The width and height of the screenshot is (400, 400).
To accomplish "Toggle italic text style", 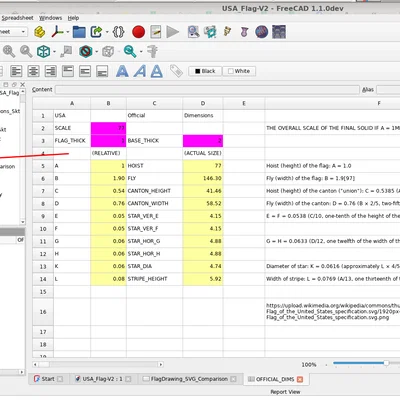I will pos(140,71).
